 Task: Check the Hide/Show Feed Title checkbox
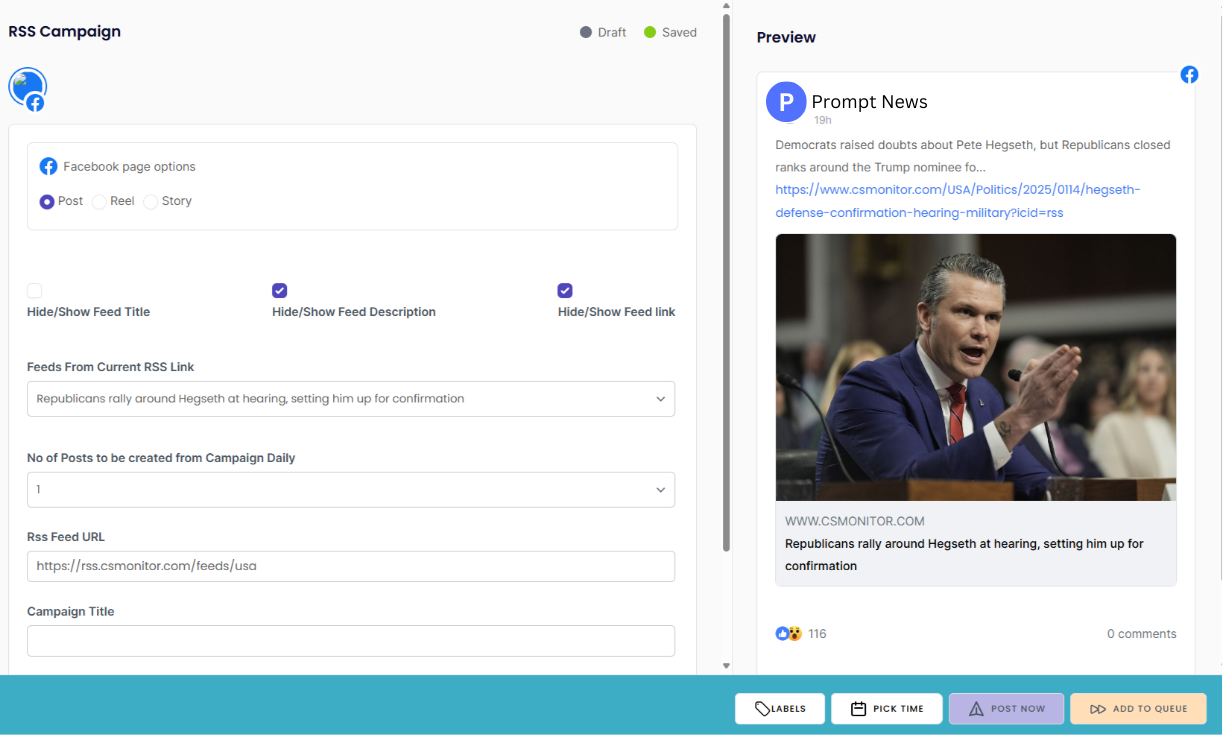pos(35,291)
